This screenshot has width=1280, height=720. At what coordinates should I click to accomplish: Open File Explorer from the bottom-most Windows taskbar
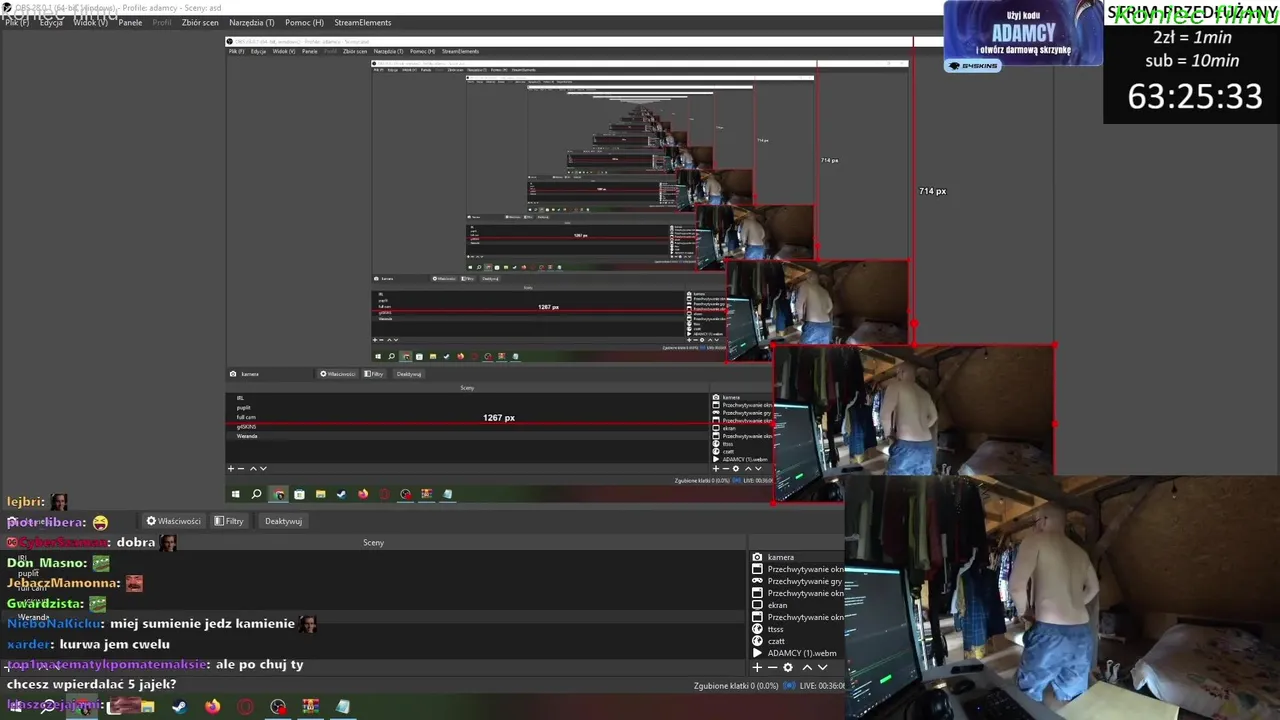pyautogui.click(x=148, y=706)
